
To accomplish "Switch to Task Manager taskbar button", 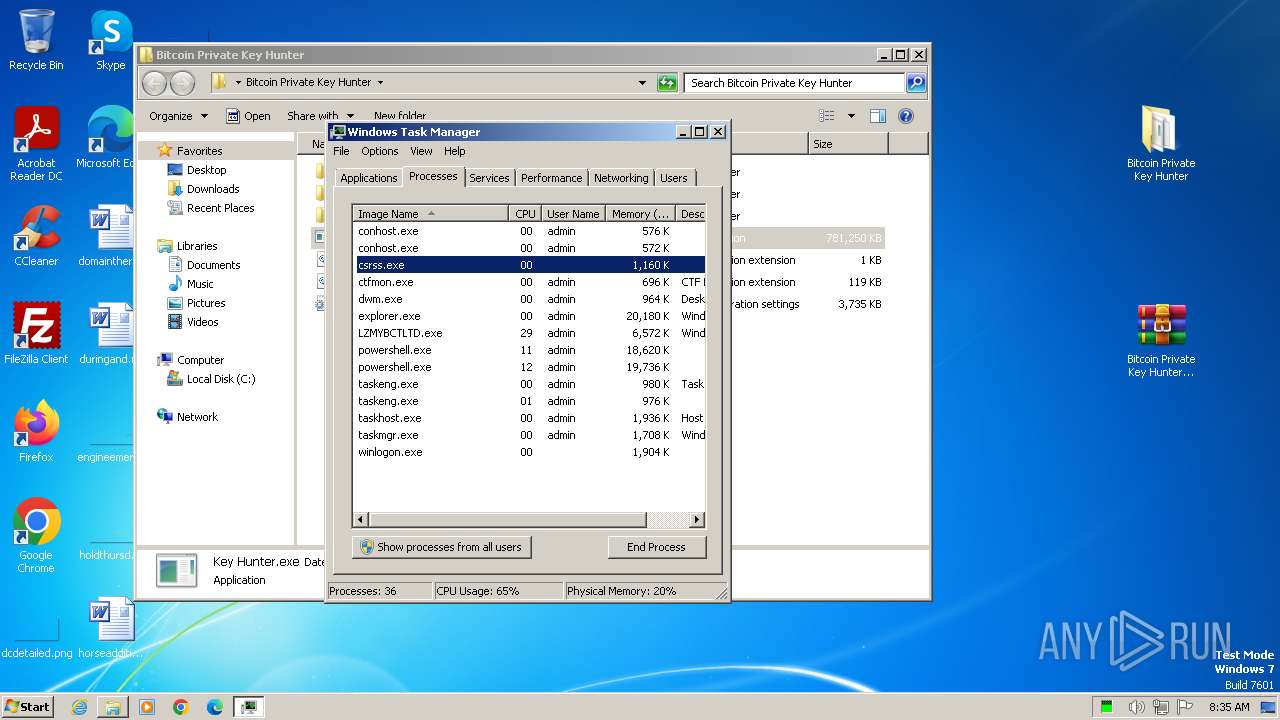I will click(249, 707).
